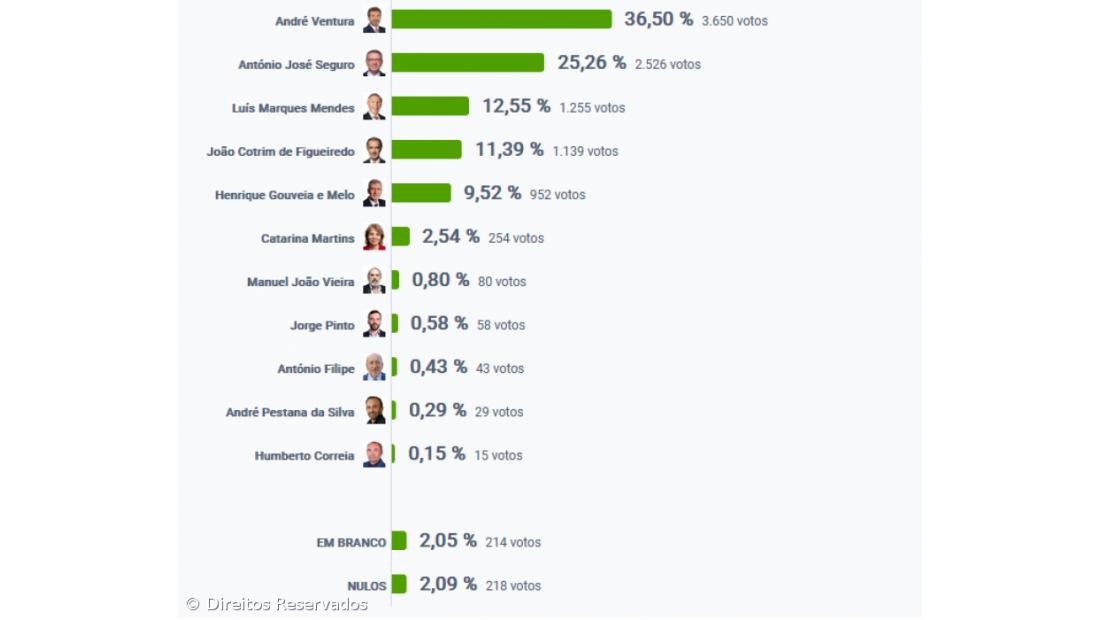Select the portrait next to Humberto Correia
This screenshot has width=1100, height=620.
pyautogui.click(x=374, y=455)
